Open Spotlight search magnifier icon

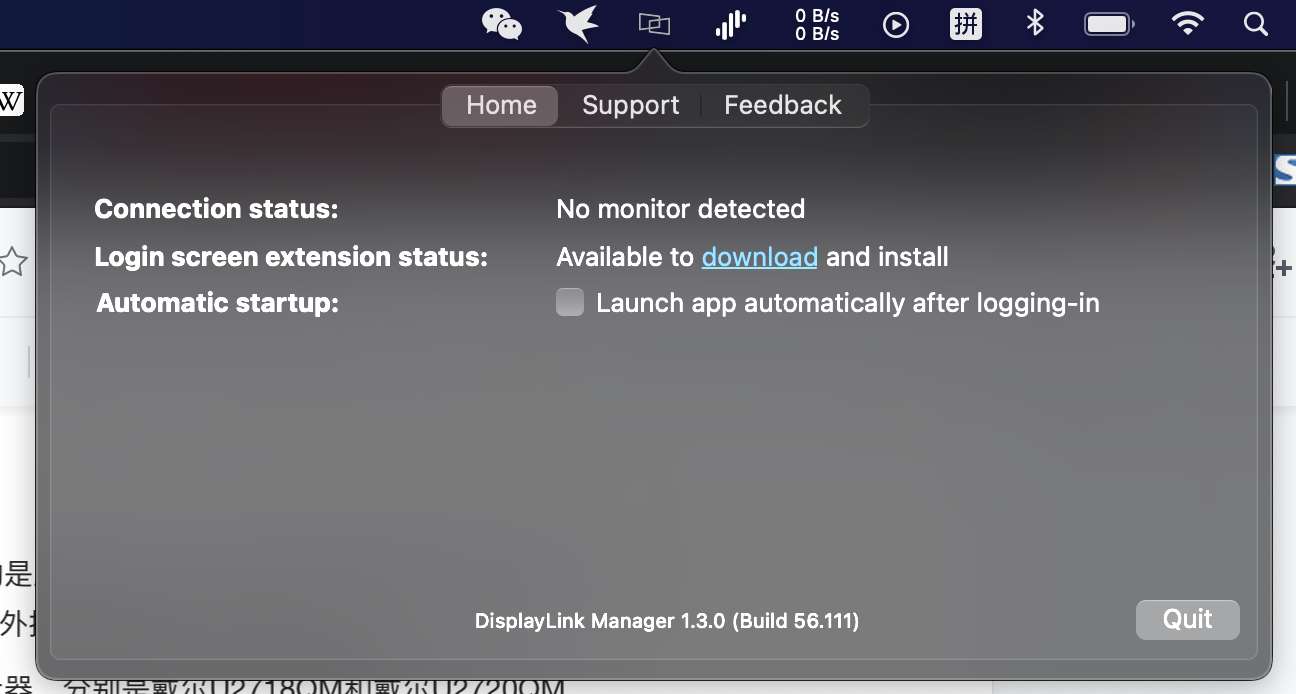point(1256,24)
